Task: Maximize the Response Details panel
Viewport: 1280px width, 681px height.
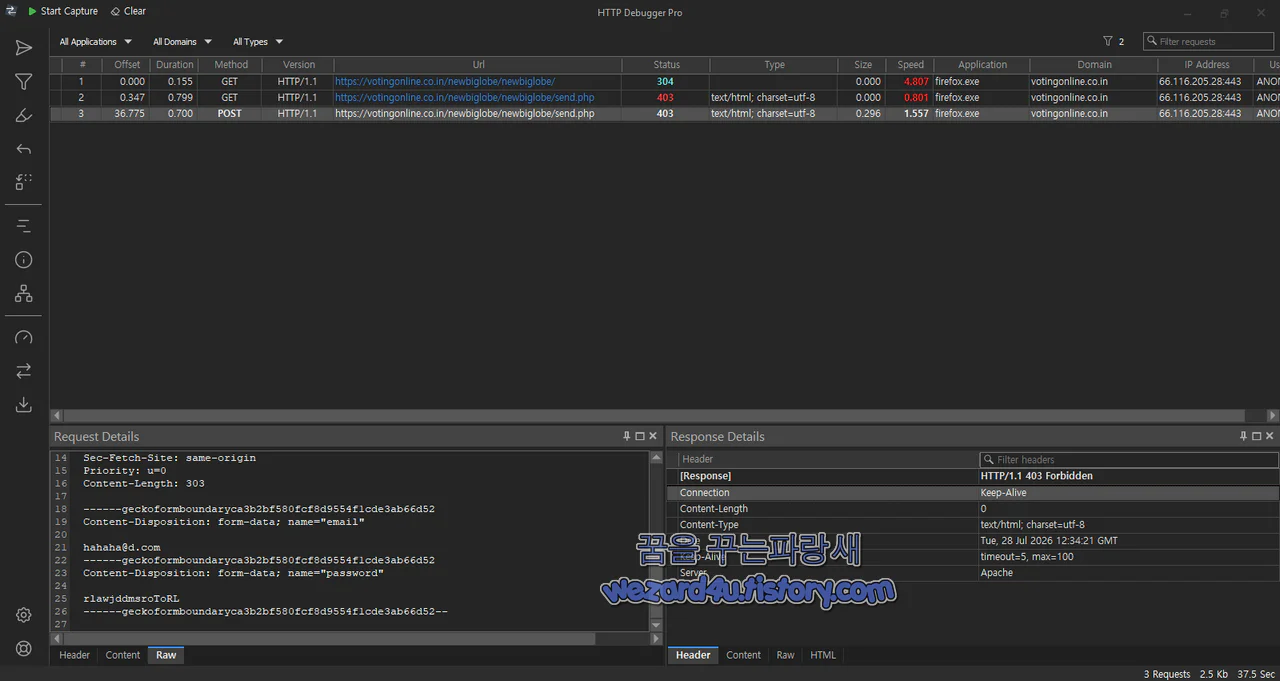Action: (x=1257, y=436)
